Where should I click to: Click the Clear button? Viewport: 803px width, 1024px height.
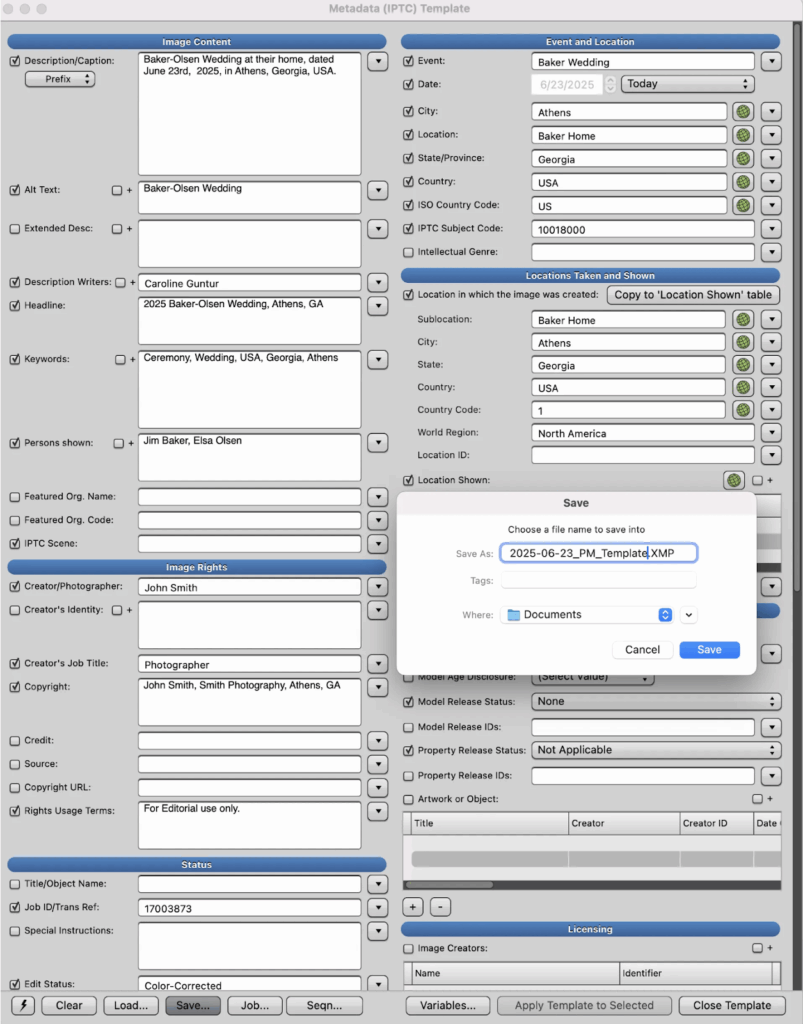click(x=69, y=1005)
